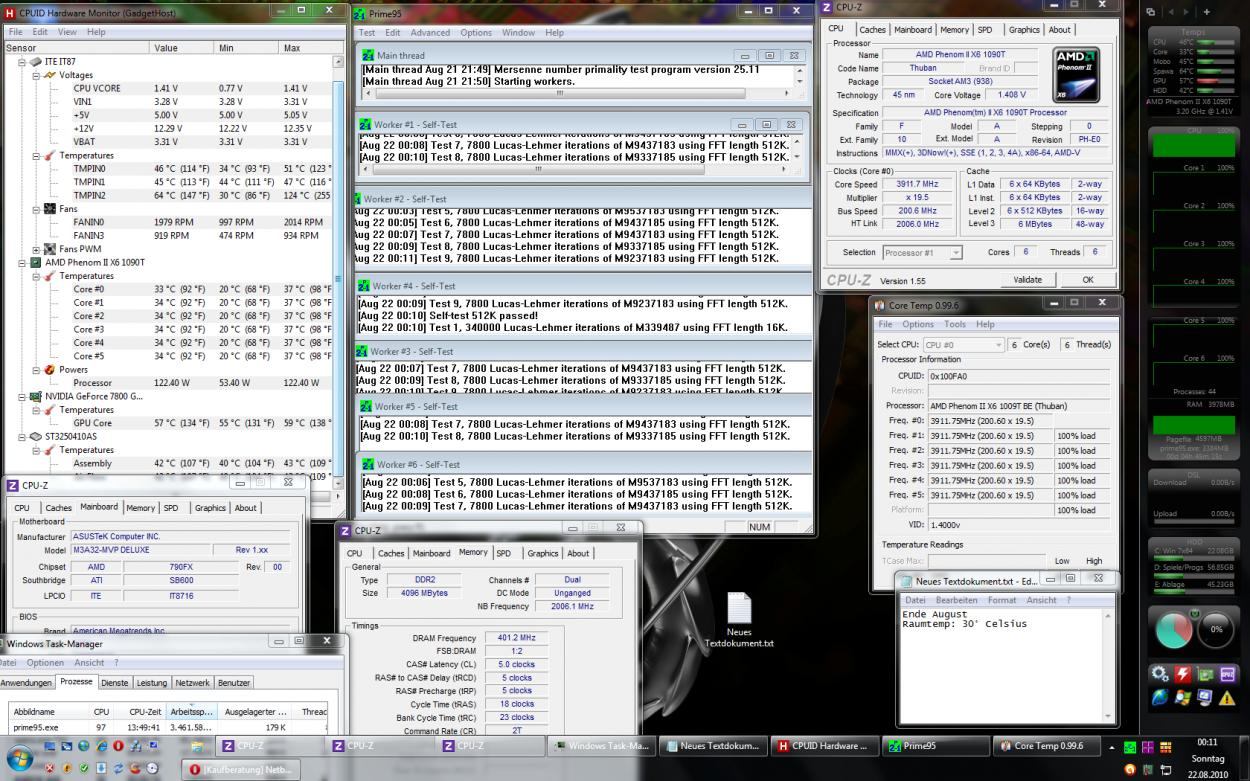The width and height of the screenshot is (1250, 781).
Task: Open Tools menu in Core Temp
Action: click(955, 324)
